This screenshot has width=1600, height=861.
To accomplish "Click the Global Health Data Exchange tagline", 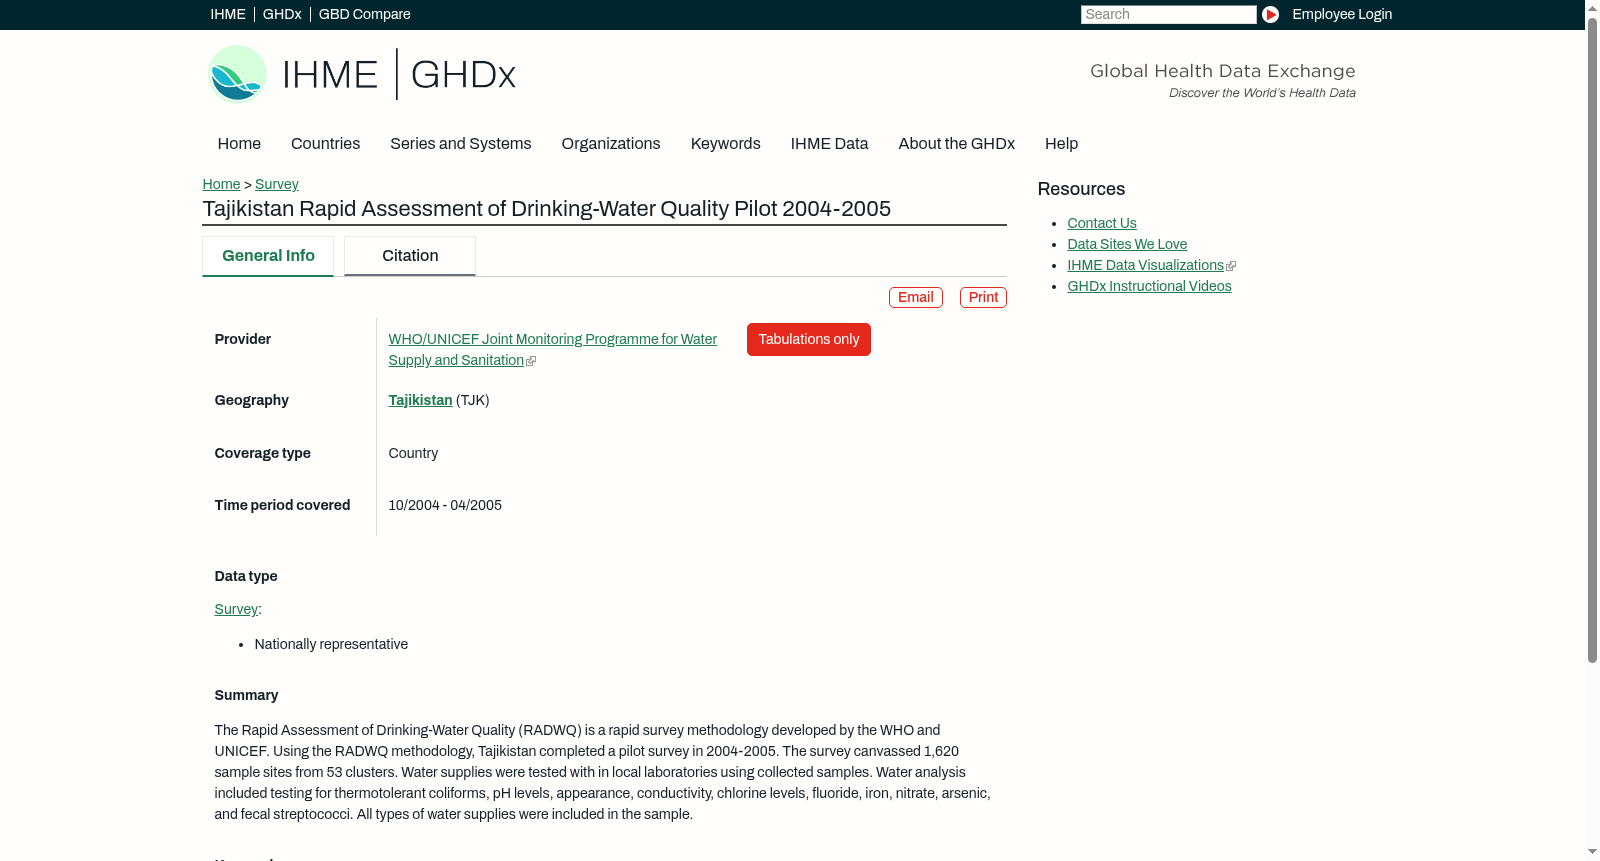I will click(x=1222, y=71).
